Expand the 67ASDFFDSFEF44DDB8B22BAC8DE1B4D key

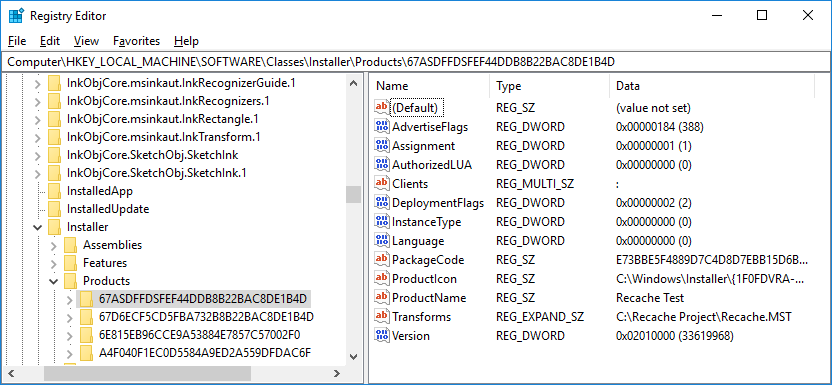[x=70, y=299]
